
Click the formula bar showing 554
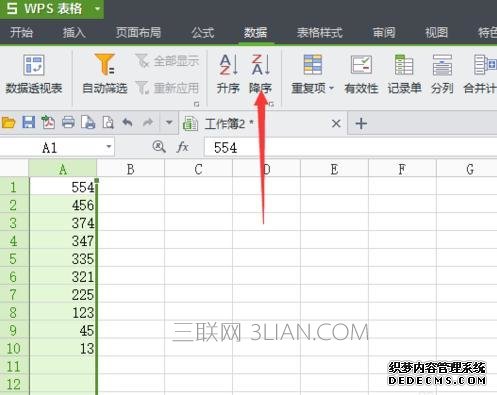coord(350,147)
